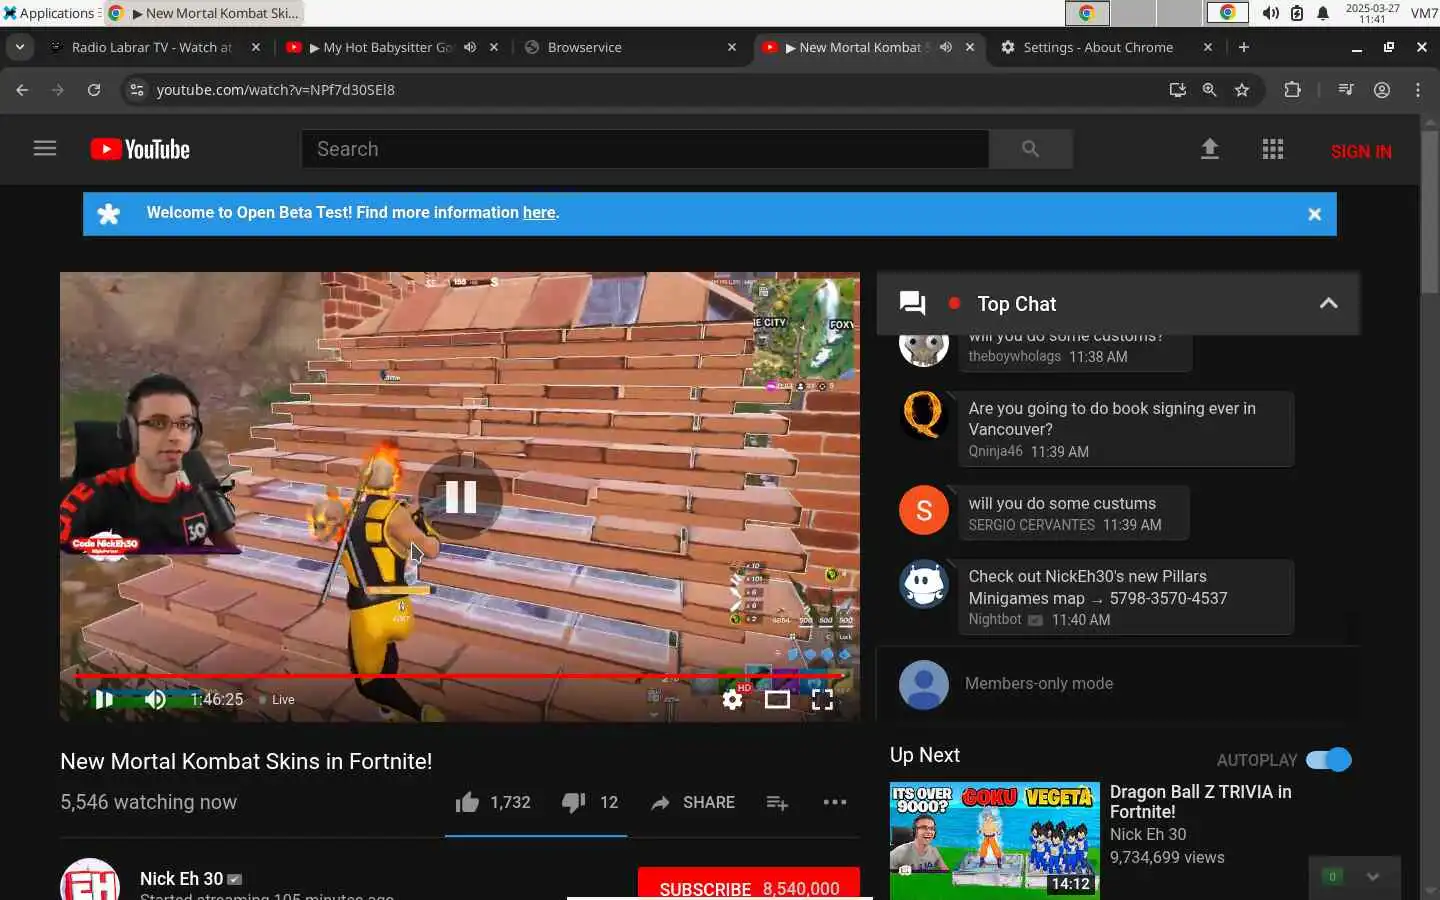This screenshot has height=900, width=1440.
Task: Open the player settings gear
Action: [x=733, y=699]
